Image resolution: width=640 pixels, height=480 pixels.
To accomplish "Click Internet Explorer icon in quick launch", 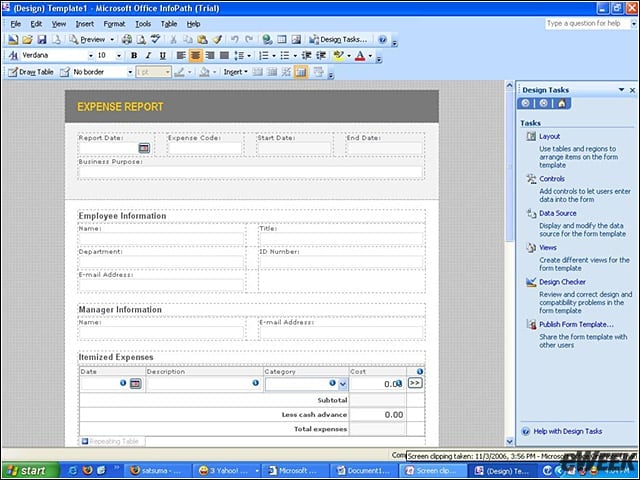I will pyautogui.click(x=73, y=470).
